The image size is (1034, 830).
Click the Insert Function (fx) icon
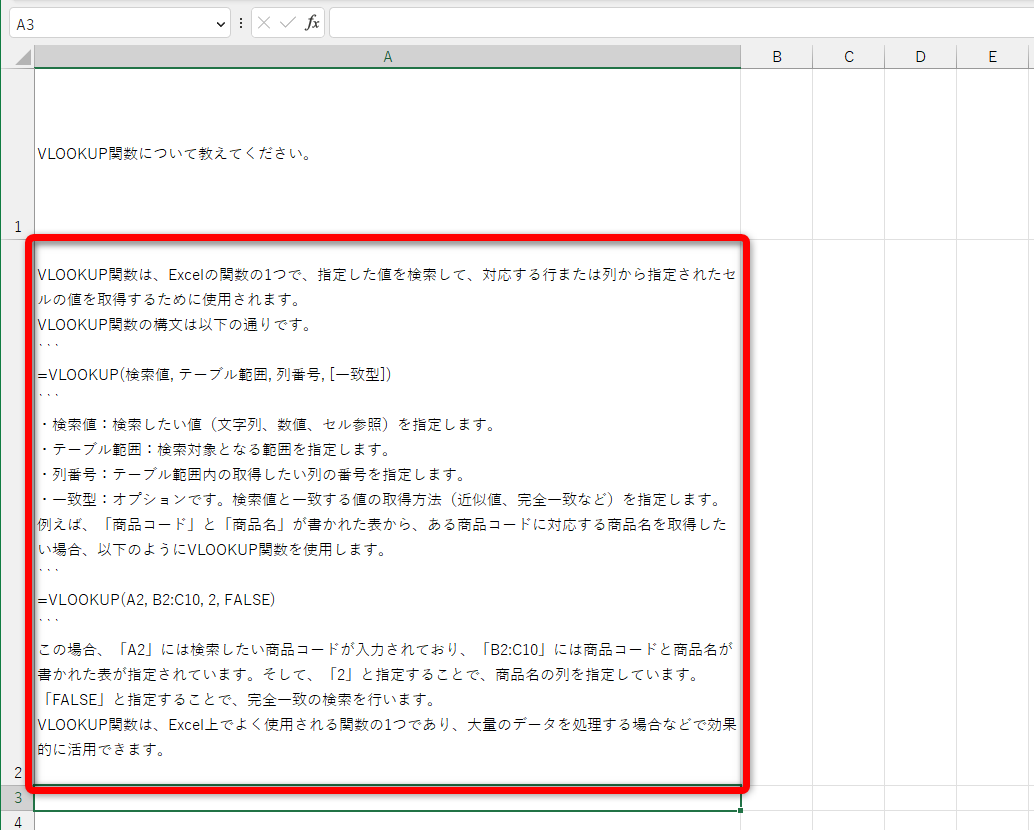tap(310, 22)
